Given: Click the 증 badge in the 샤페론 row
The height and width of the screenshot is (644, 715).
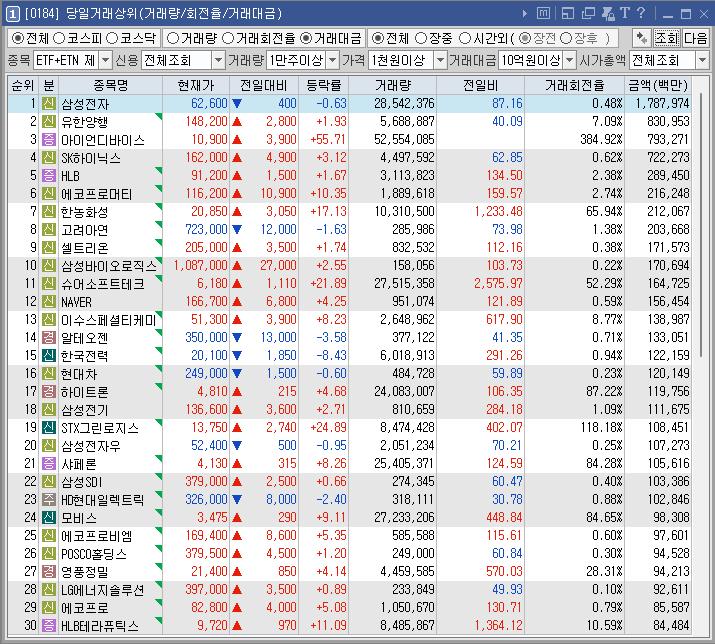Looking at the screenshot, I should pos(49,464).
